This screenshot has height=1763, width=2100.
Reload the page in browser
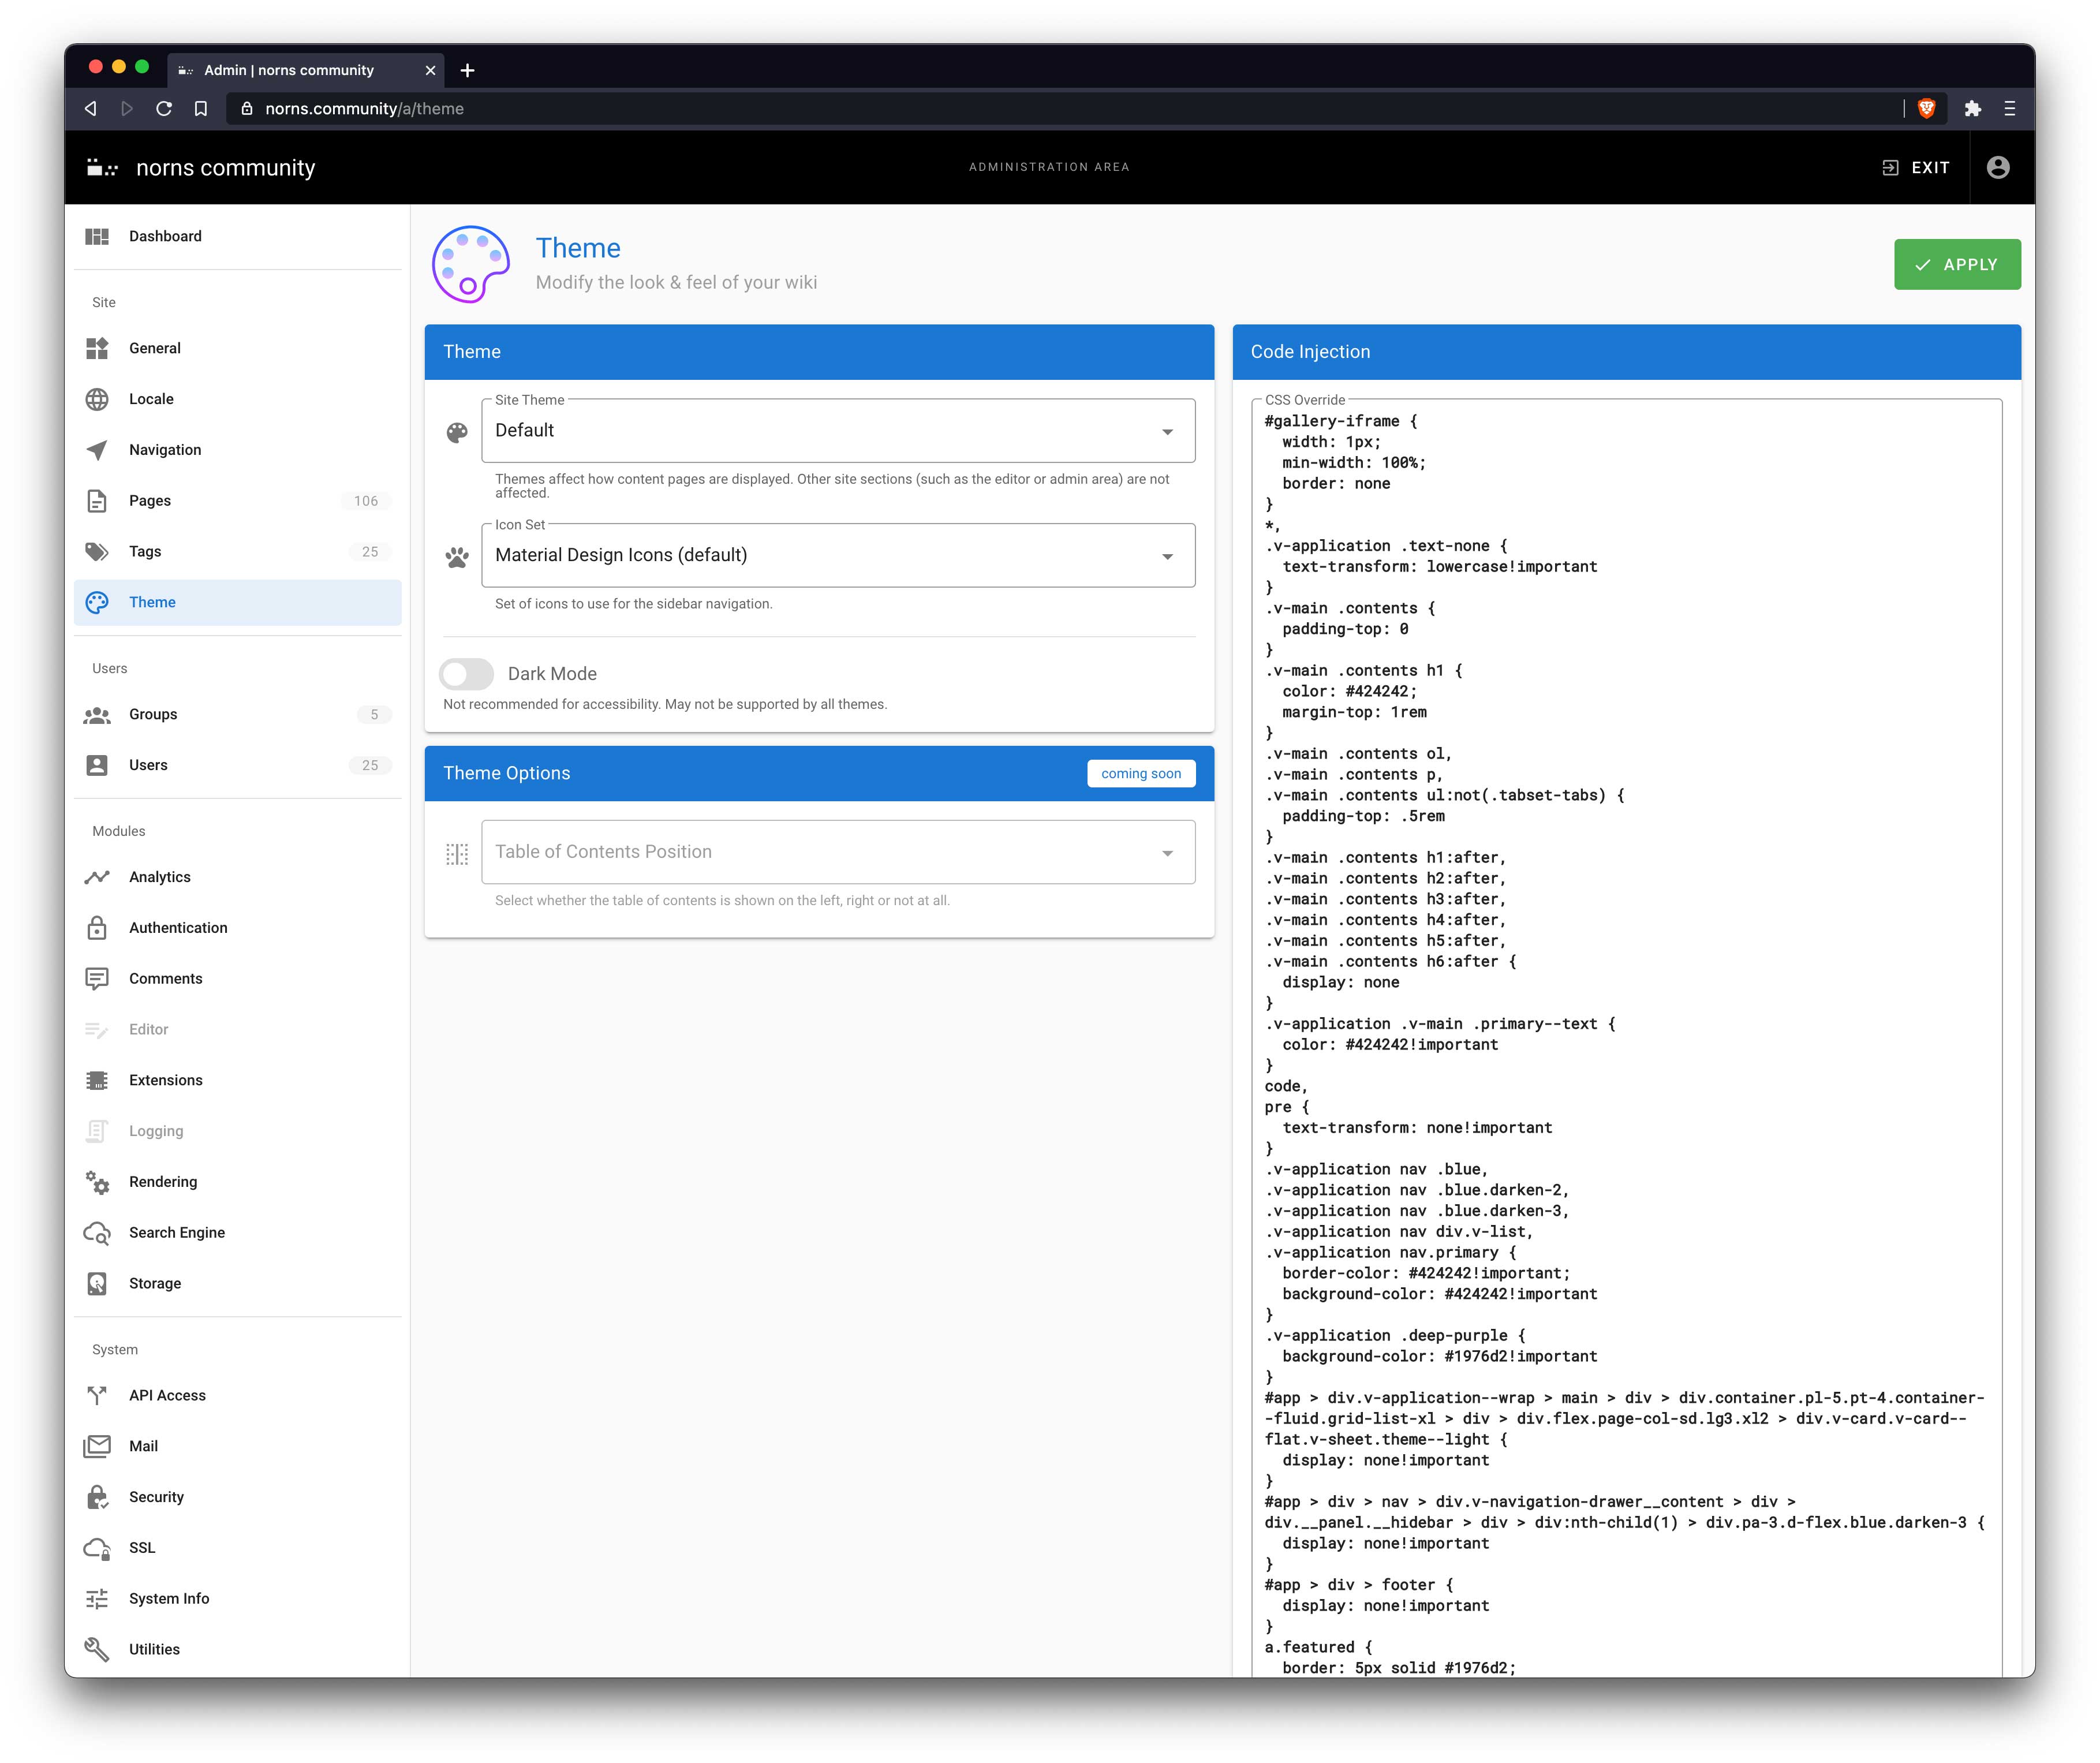pos(164,109)
